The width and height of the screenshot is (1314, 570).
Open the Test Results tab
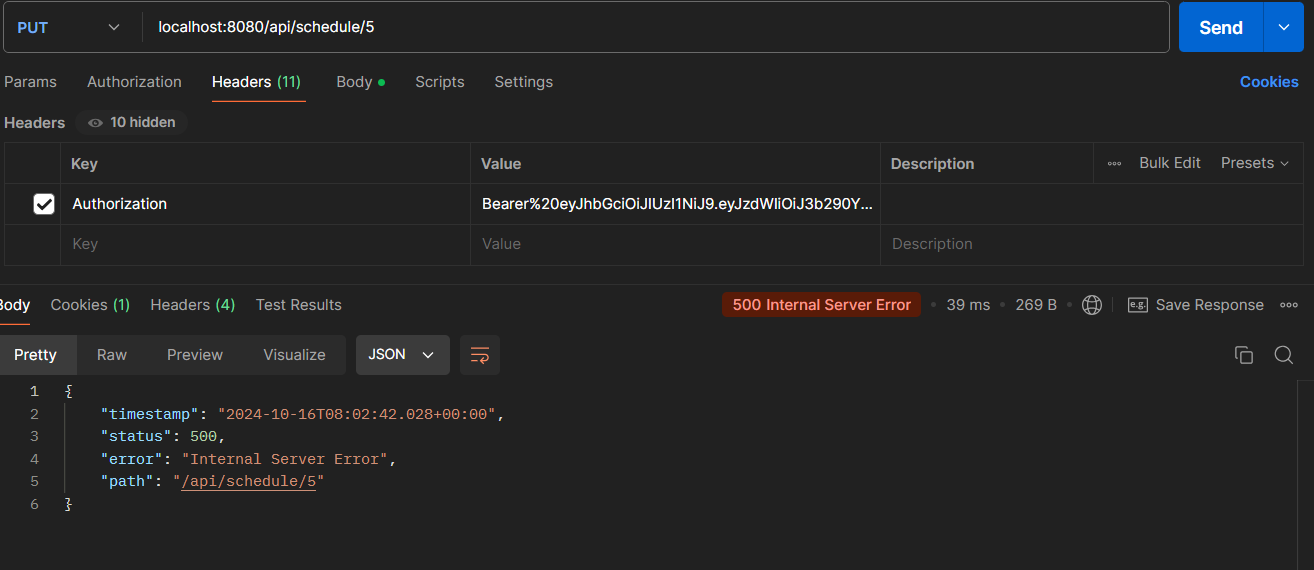point(299,305)
